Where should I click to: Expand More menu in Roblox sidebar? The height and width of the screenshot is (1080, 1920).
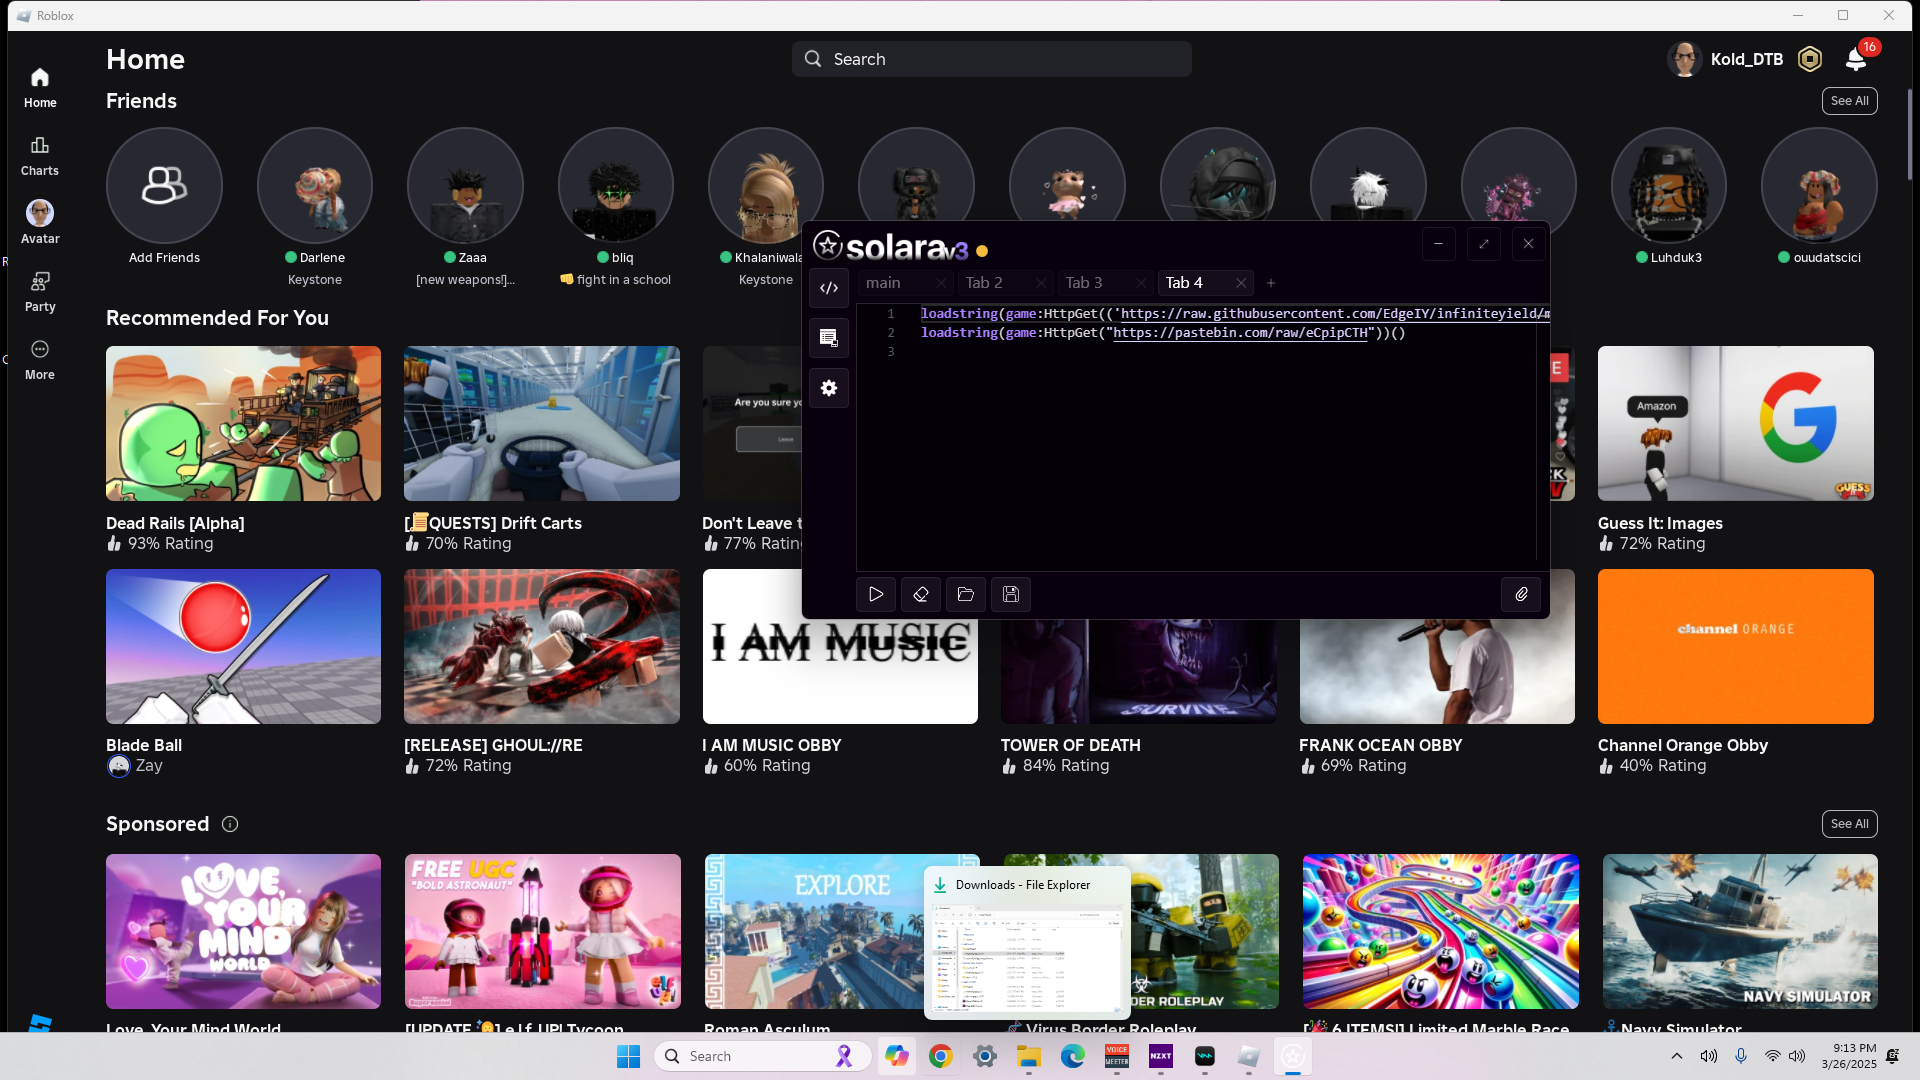40,360
